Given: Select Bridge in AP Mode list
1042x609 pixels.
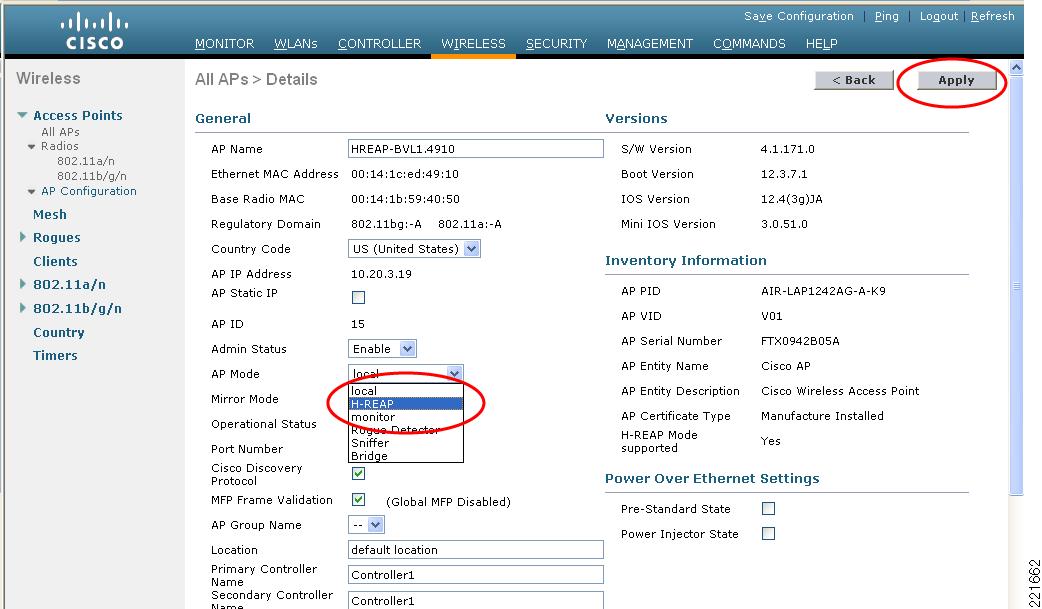Looking at the screenshot, I should (x=405, y=455).
